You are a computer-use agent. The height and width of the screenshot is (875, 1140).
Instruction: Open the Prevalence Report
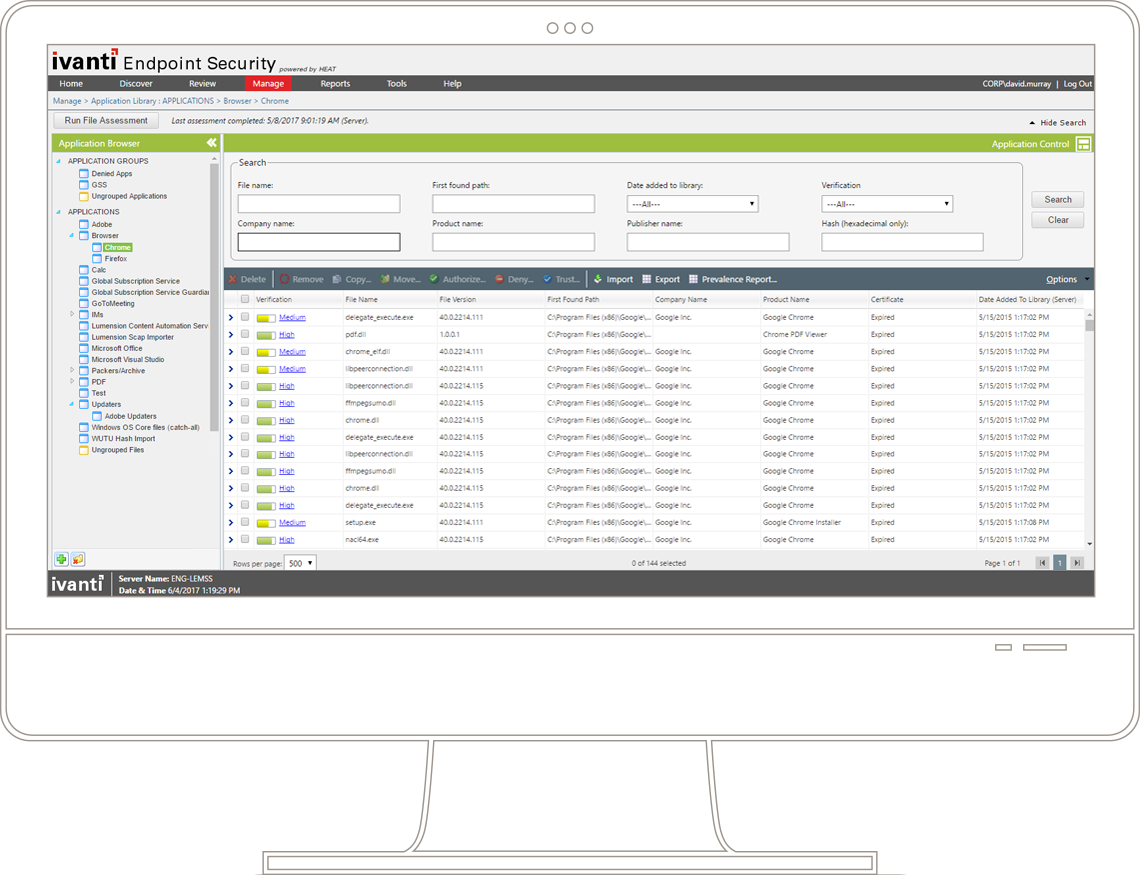pos(734,279)
